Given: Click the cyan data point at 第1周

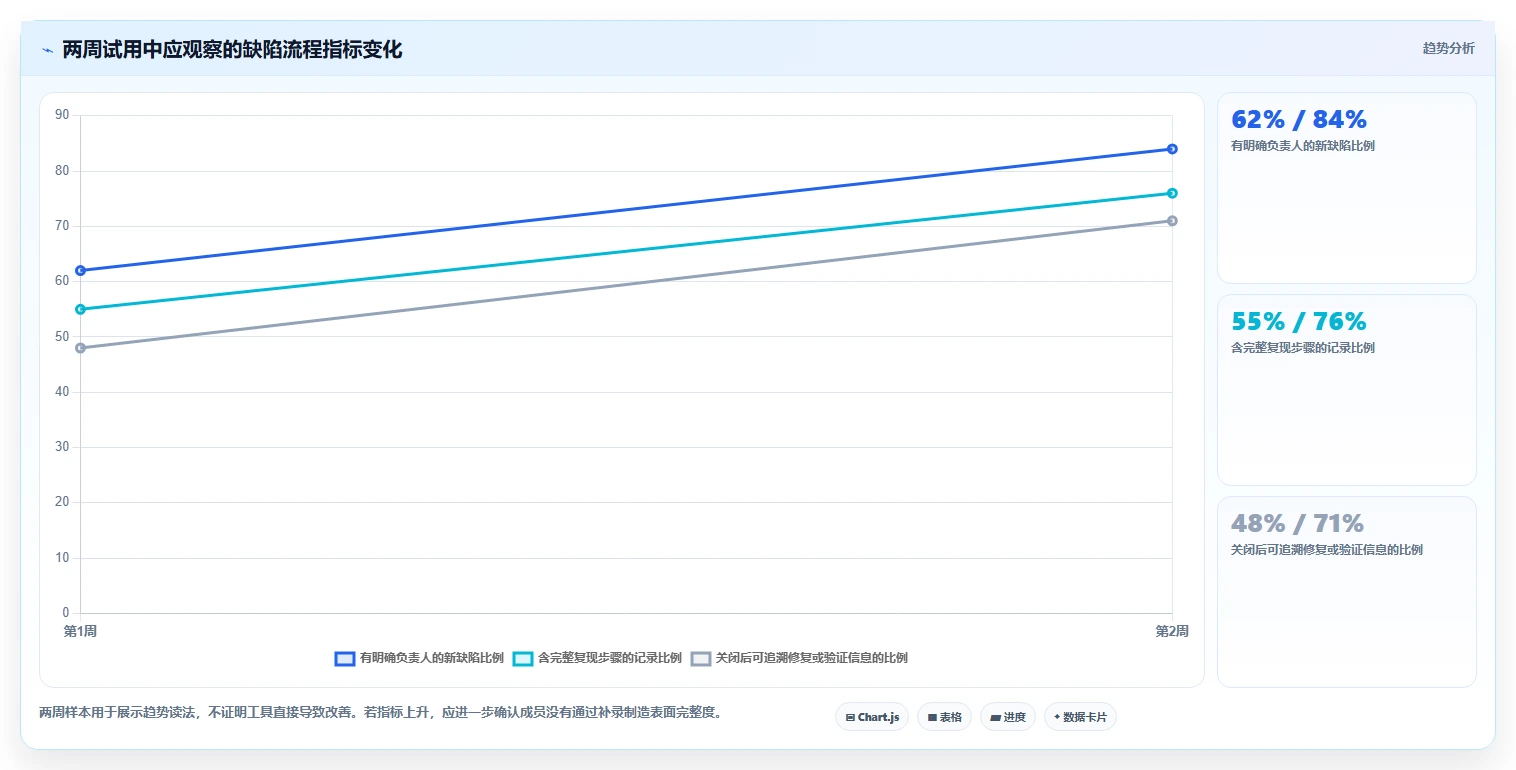Looking at the screenshot, I should [80, 309].
